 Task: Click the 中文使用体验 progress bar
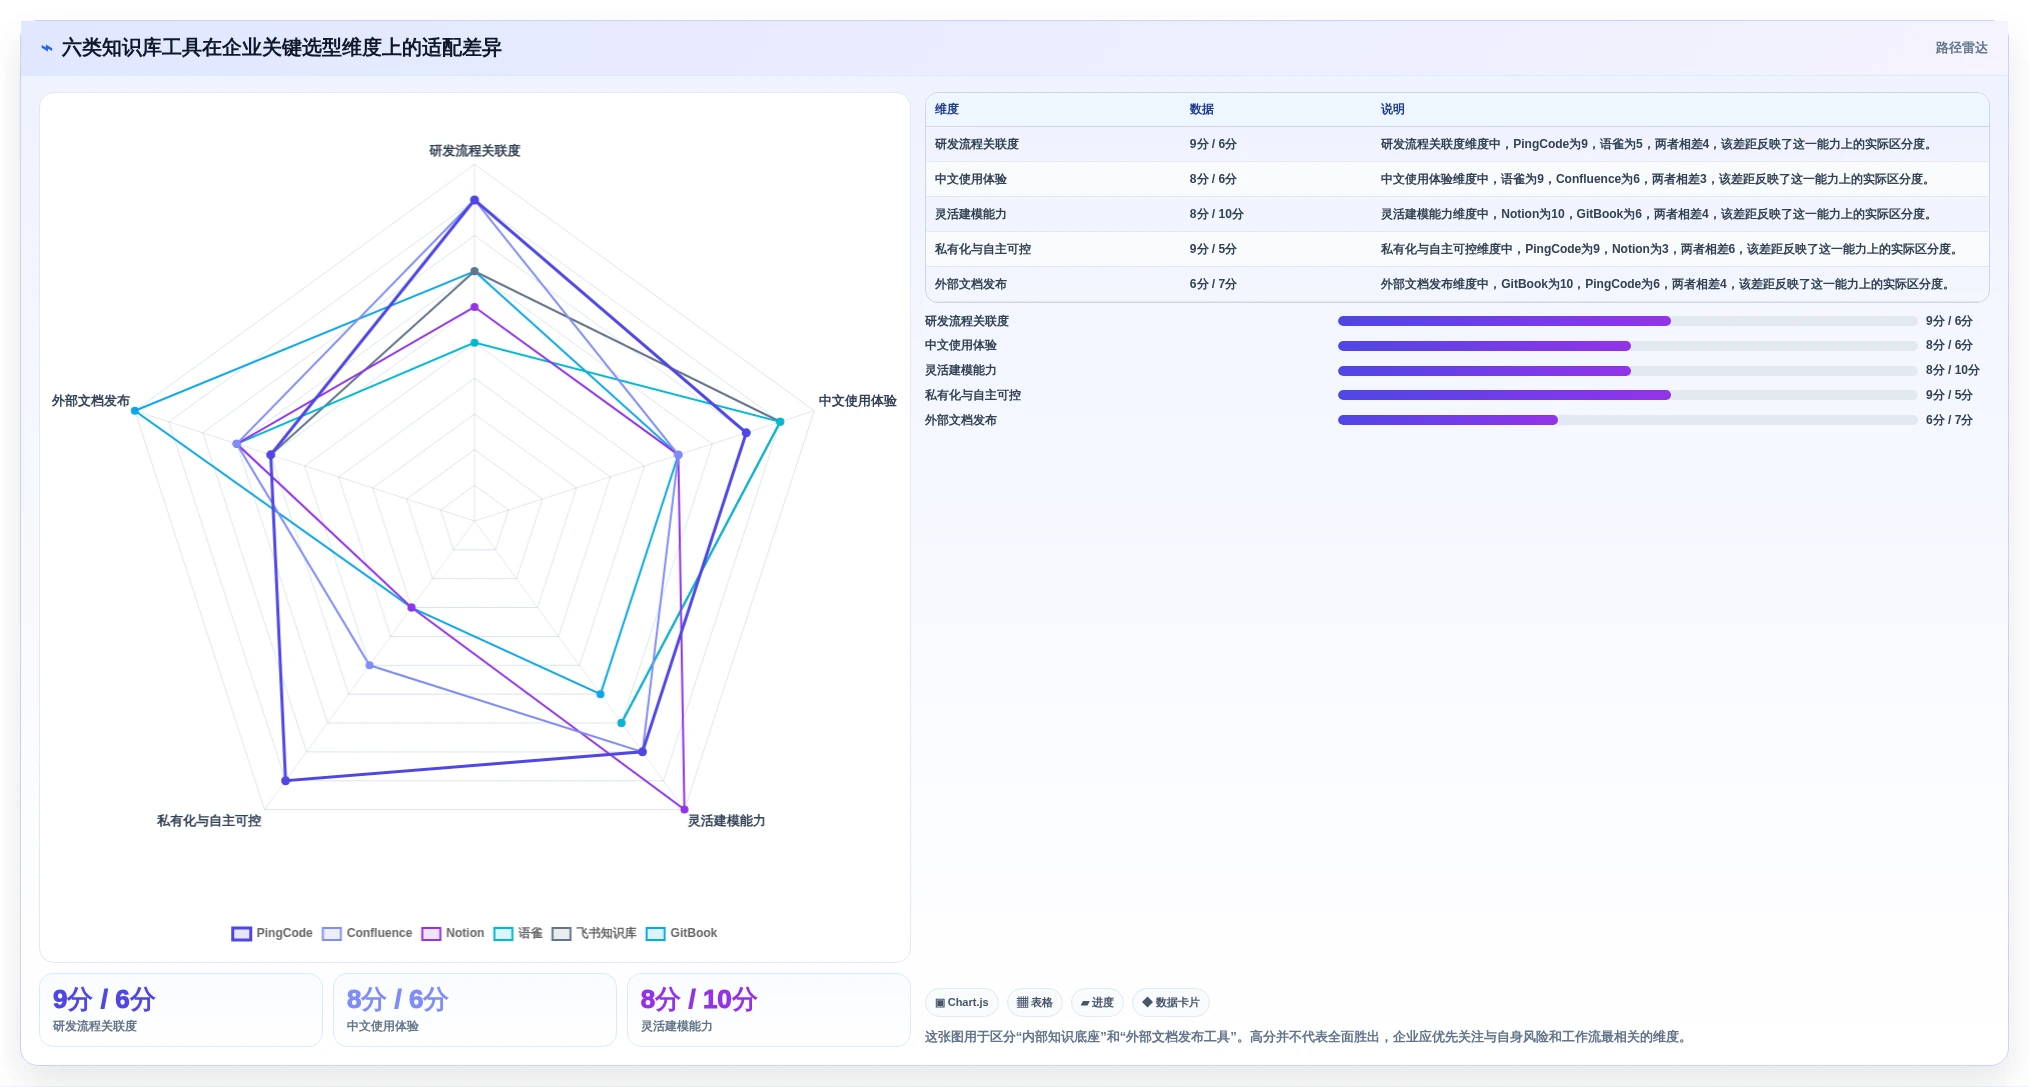click(x=1627, y=346)
